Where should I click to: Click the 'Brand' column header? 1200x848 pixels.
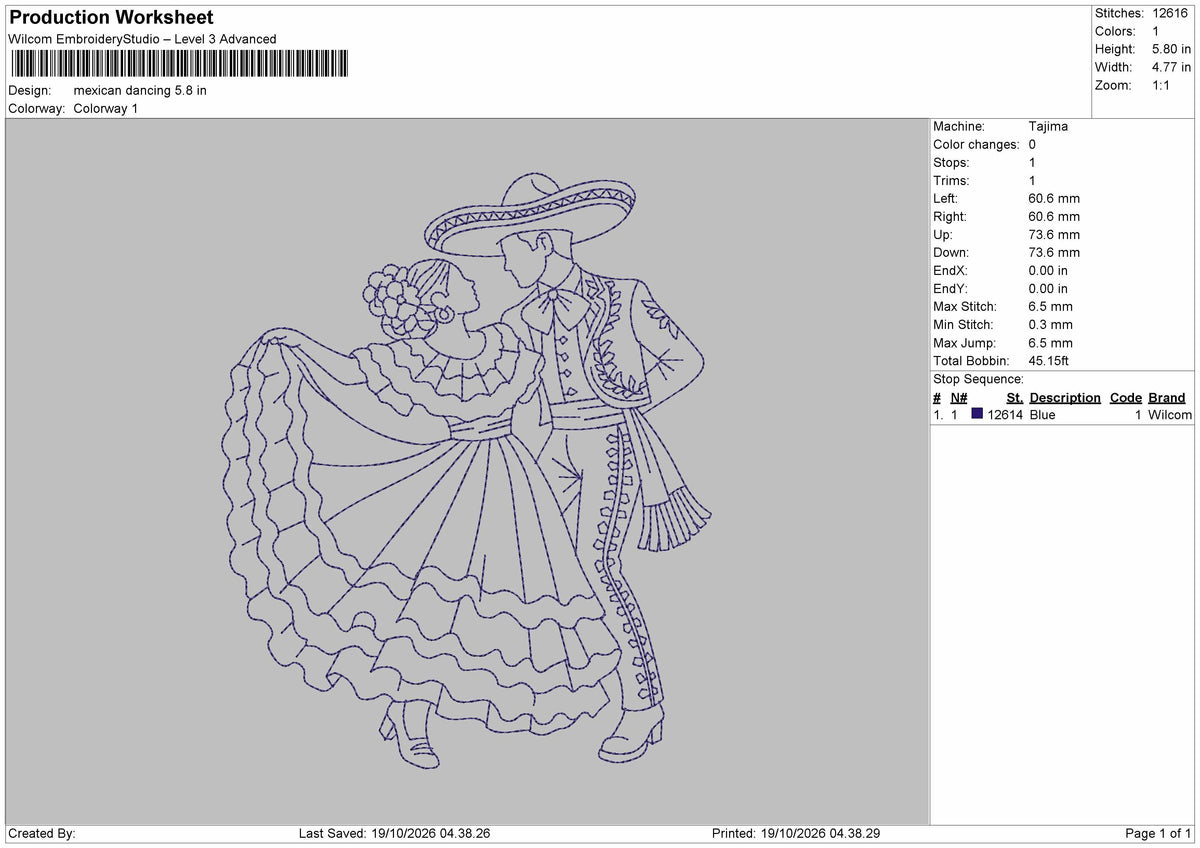[x=1167, y=398]
